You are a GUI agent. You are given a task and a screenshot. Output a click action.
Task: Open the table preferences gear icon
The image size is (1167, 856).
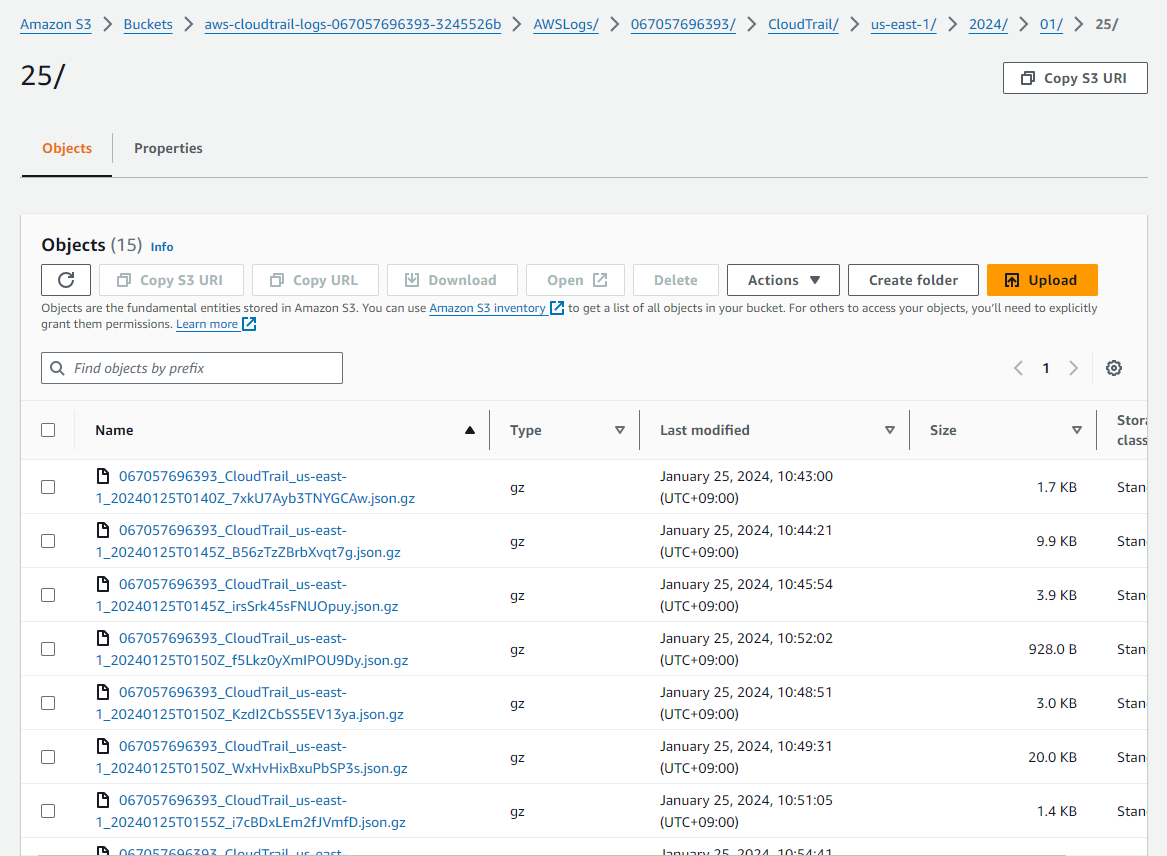(x=1114, y=368)
